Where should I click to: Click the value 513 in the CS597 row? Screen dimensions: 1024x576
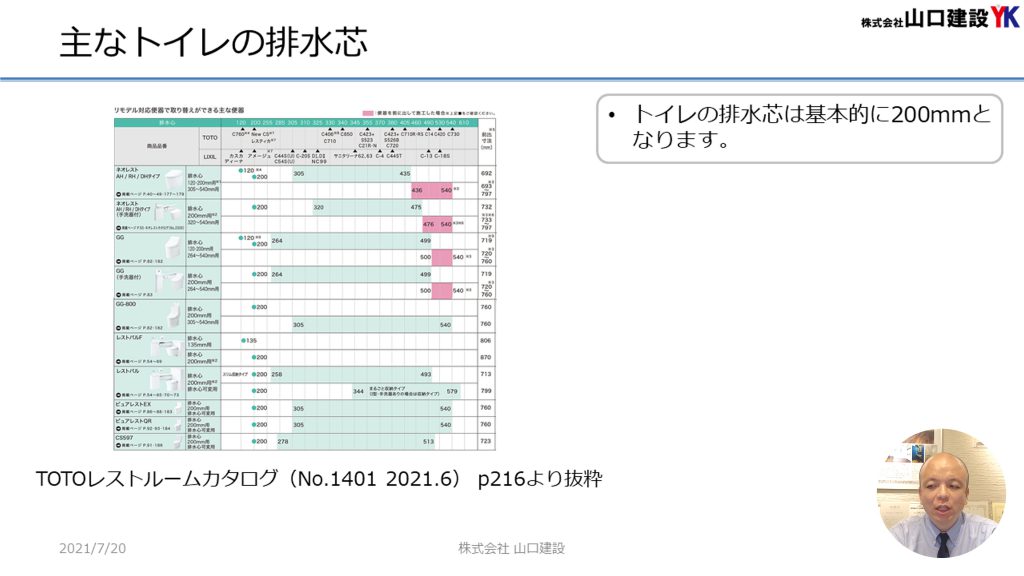[428, 441]
